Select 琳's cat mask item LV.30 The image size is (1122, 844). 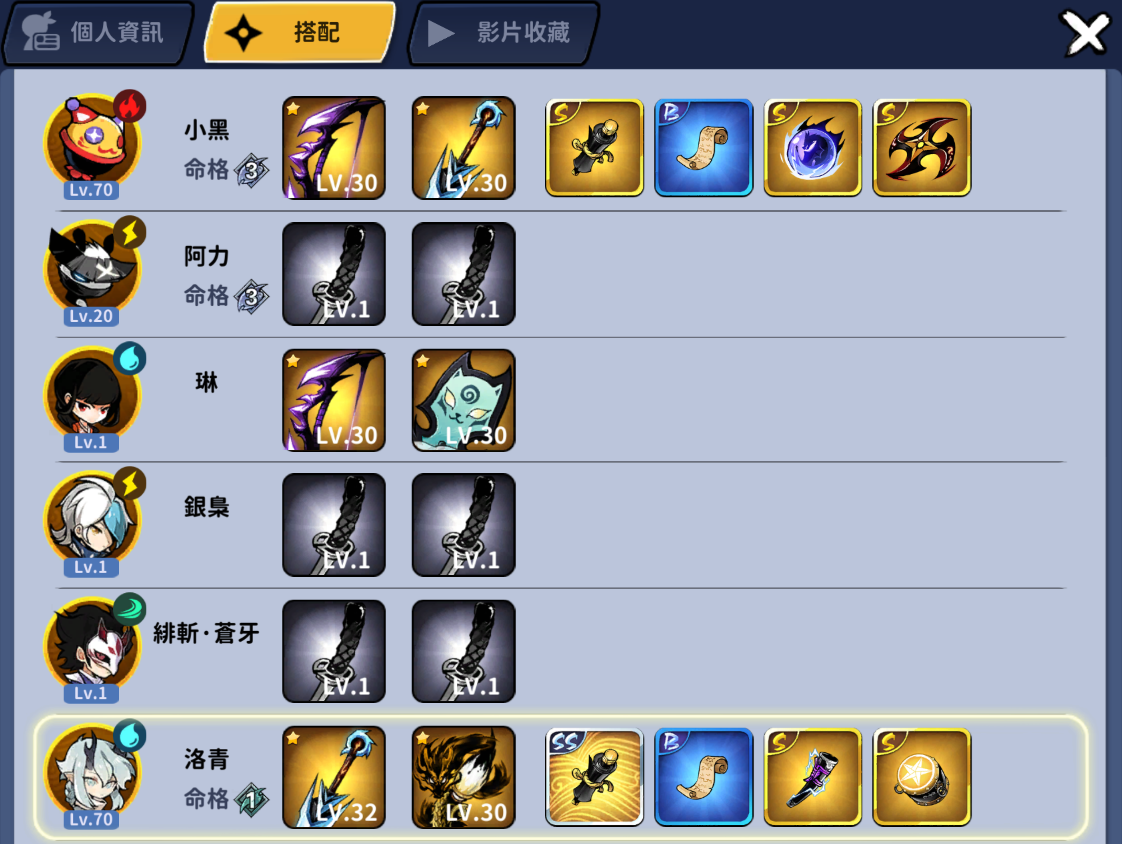[x=464, y=400]
